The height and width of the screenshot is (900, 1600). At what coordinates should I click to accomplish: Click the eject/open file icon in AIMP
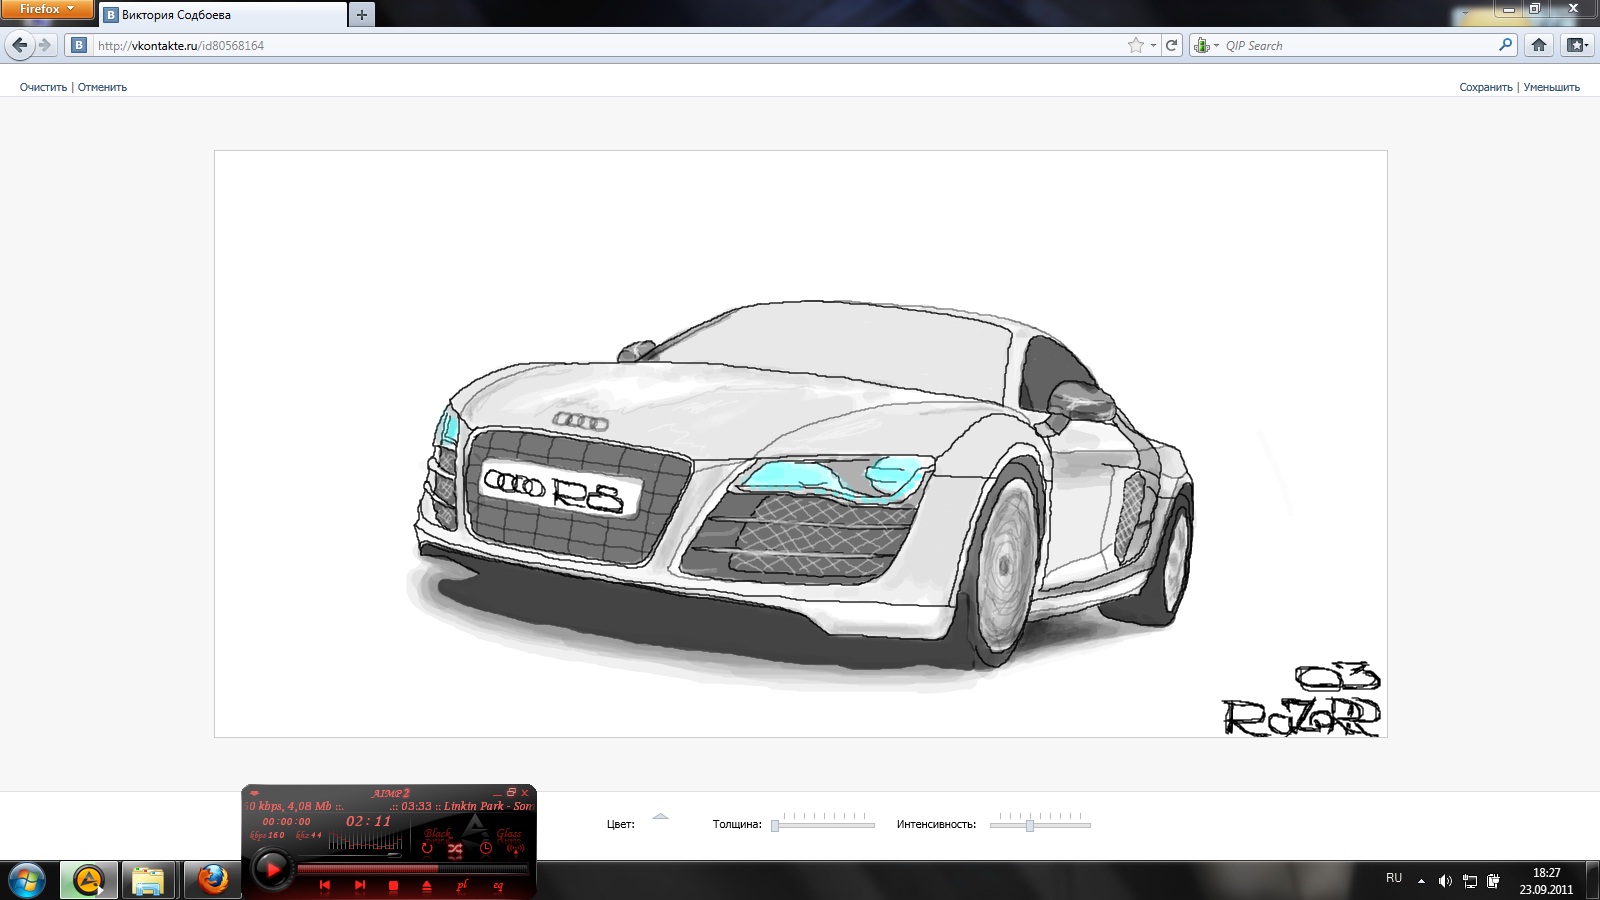click(x=427, y=886)
